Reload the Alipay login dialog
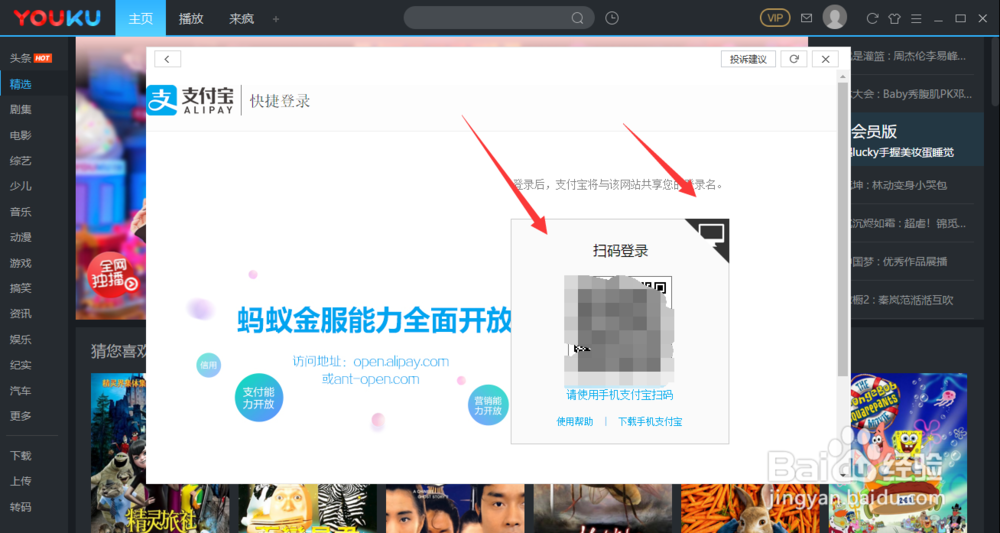The height and width of the screenshot is (533, 1000). [794, 59]
